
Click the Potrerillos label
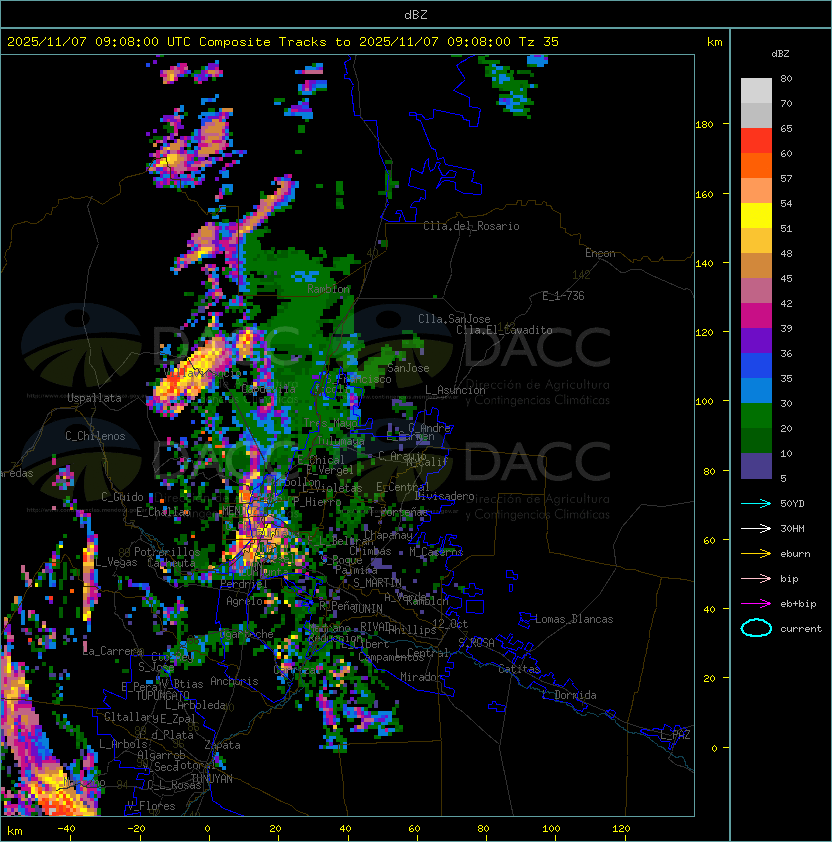pos(167,552)
